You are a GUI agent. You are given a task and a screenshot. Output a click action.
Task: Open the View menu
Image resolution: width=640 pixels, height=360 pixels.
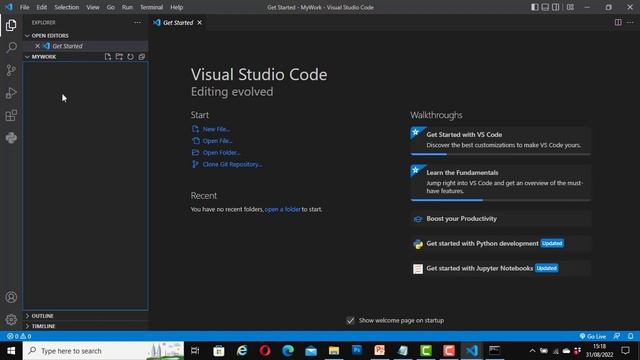click(x=93, y=7)
